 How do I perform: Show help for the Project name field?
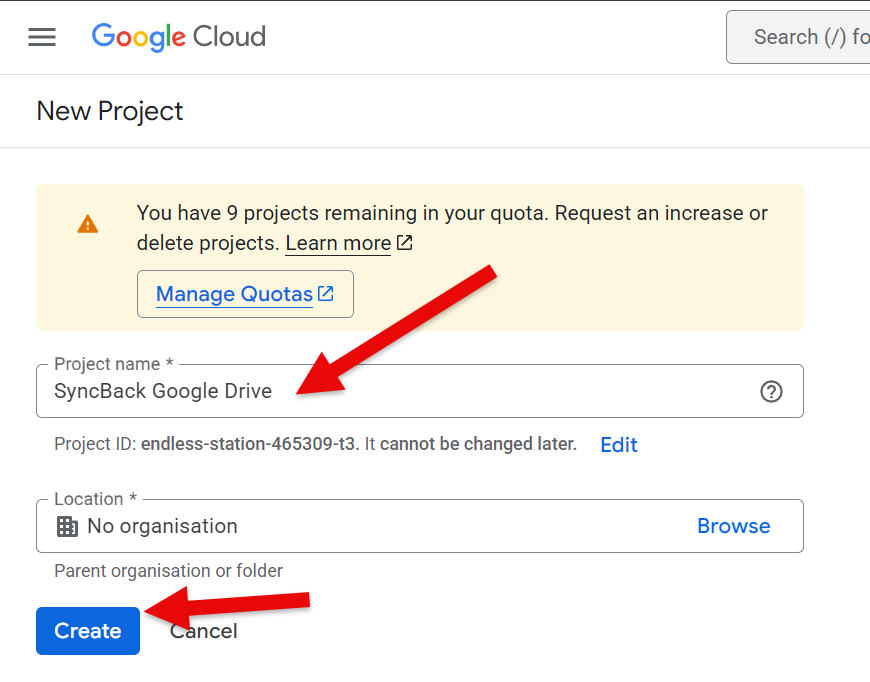point(771,391)
